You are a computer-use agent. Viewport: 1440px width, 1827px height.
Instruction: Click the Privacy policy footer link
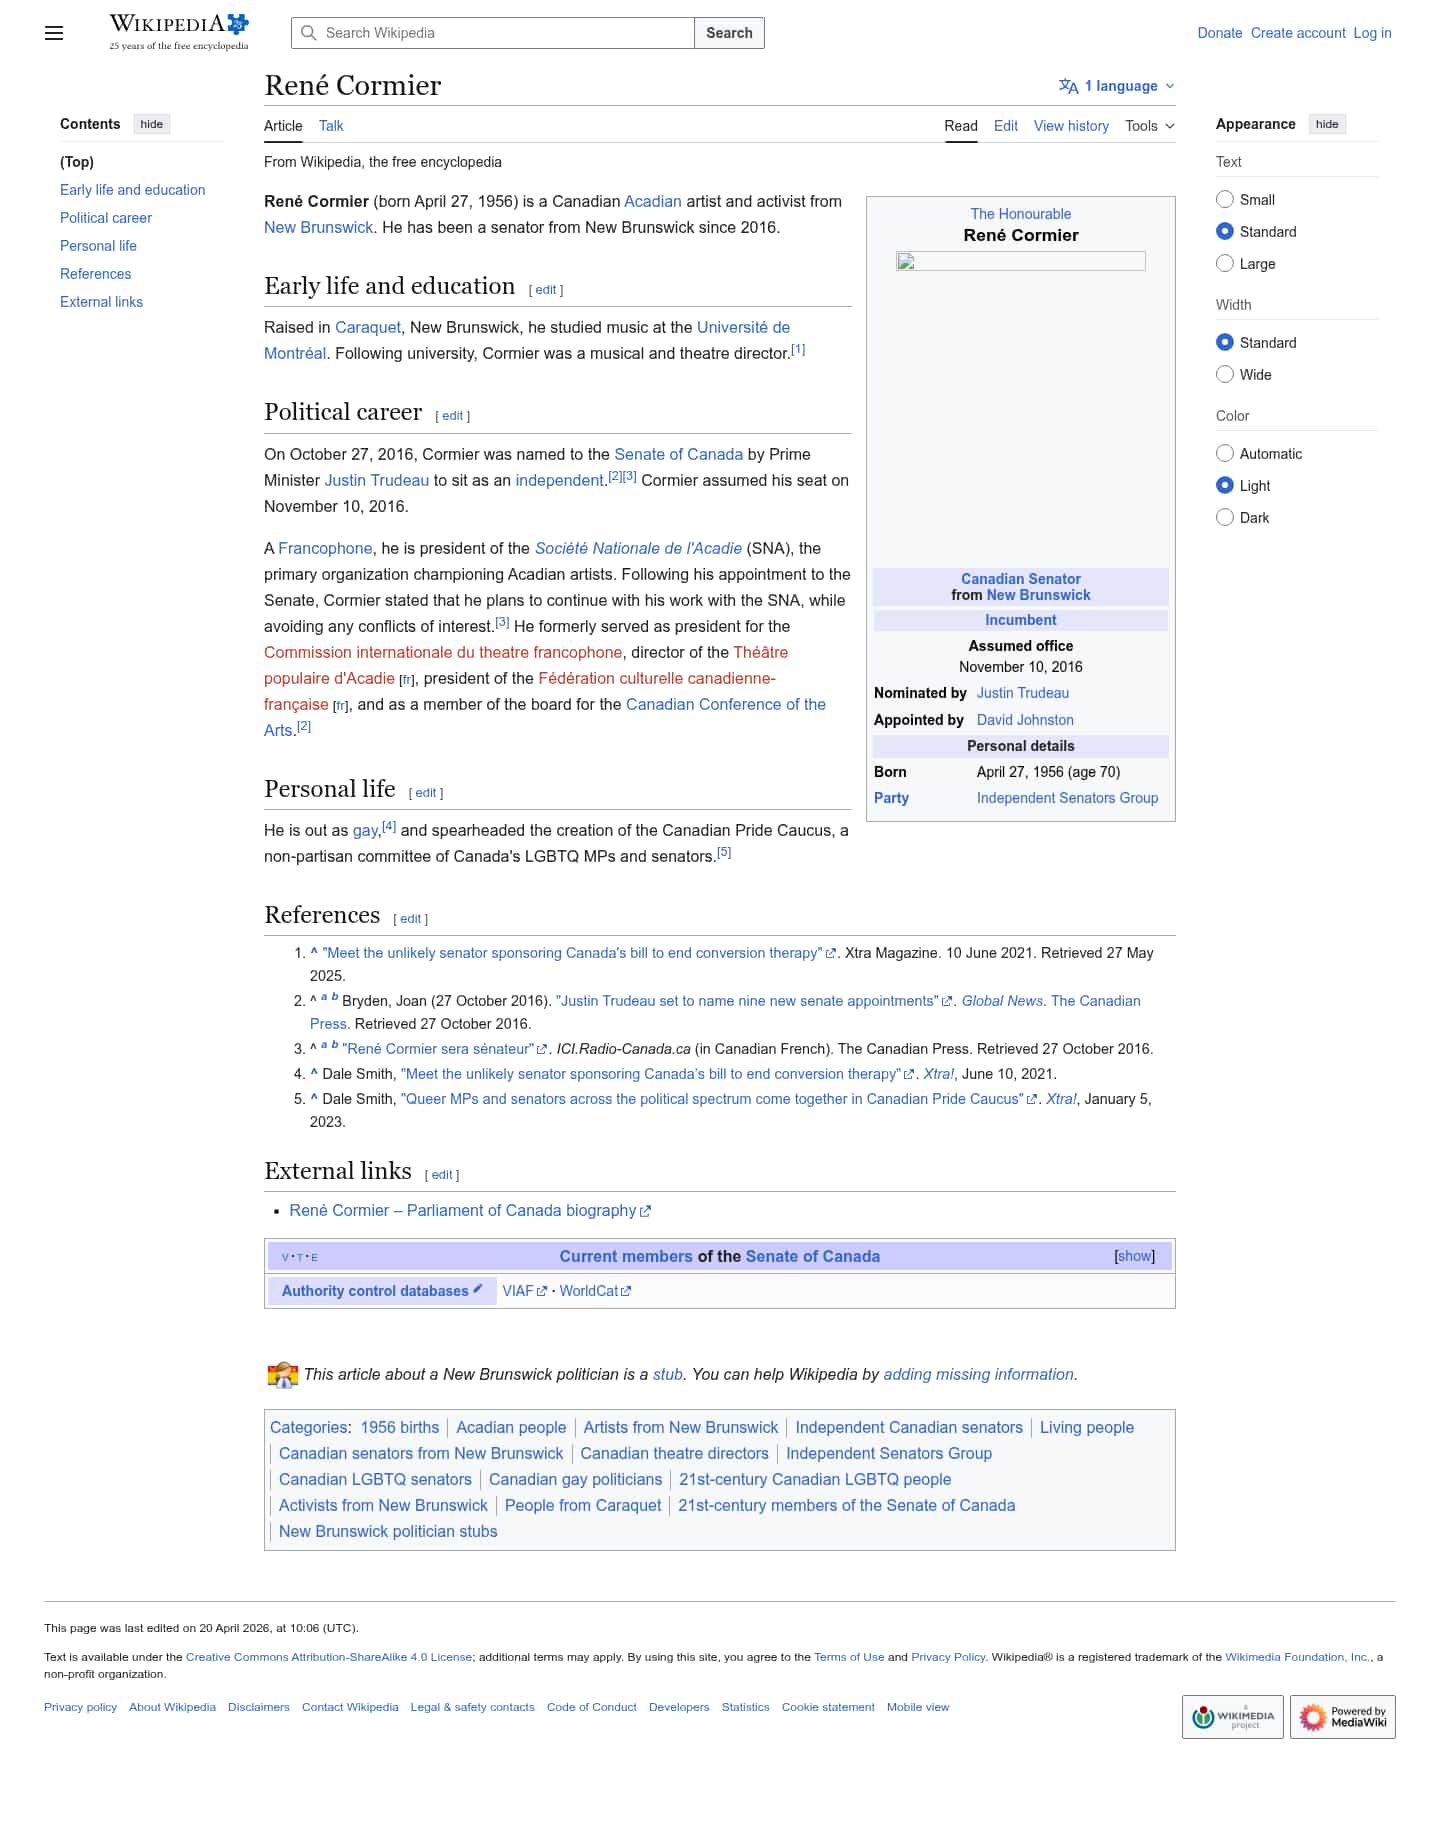80,1707
